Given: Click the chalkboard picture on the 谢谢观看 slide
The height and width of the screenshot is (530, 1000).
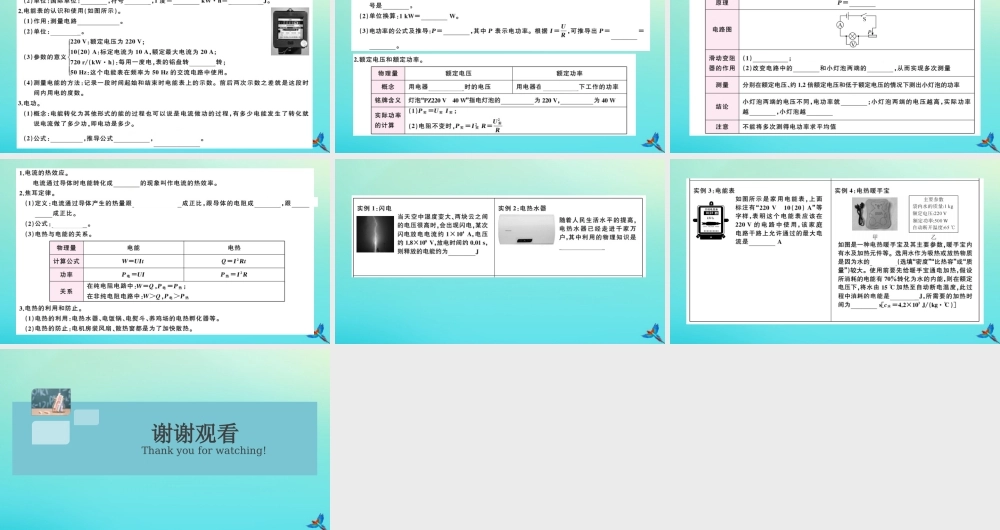Looking at the screenshot, I should click(51, 402).
